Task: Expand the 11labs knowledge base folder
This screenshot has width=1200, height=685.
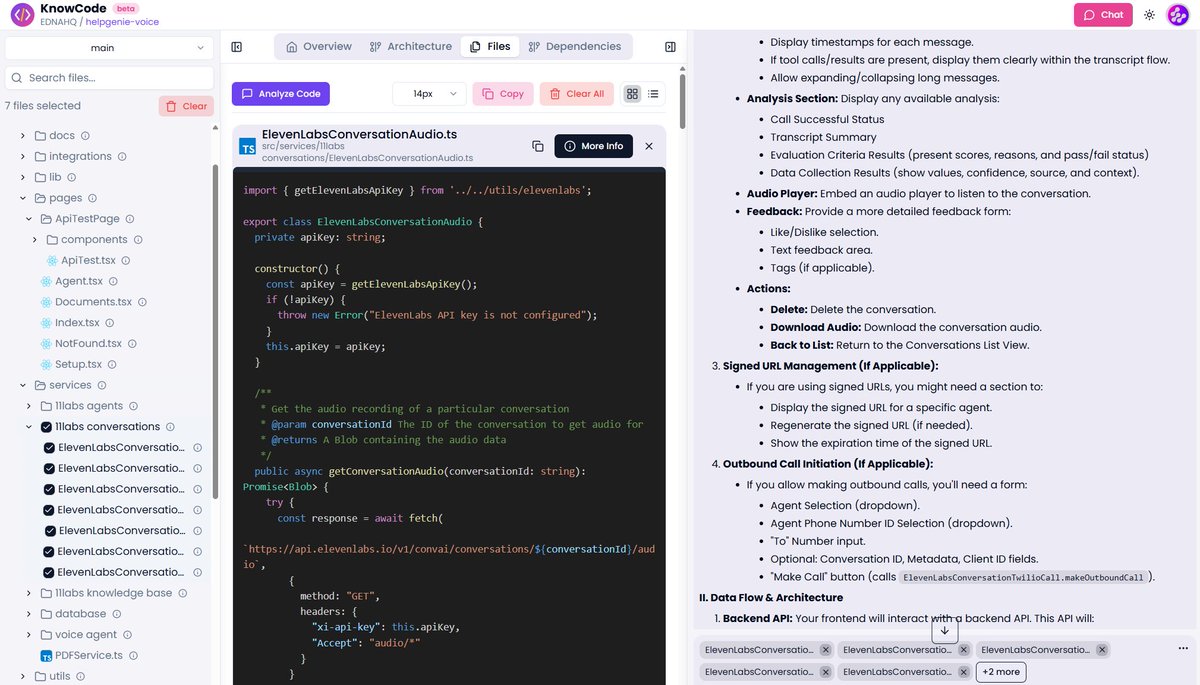Action: tap(30, 593)
